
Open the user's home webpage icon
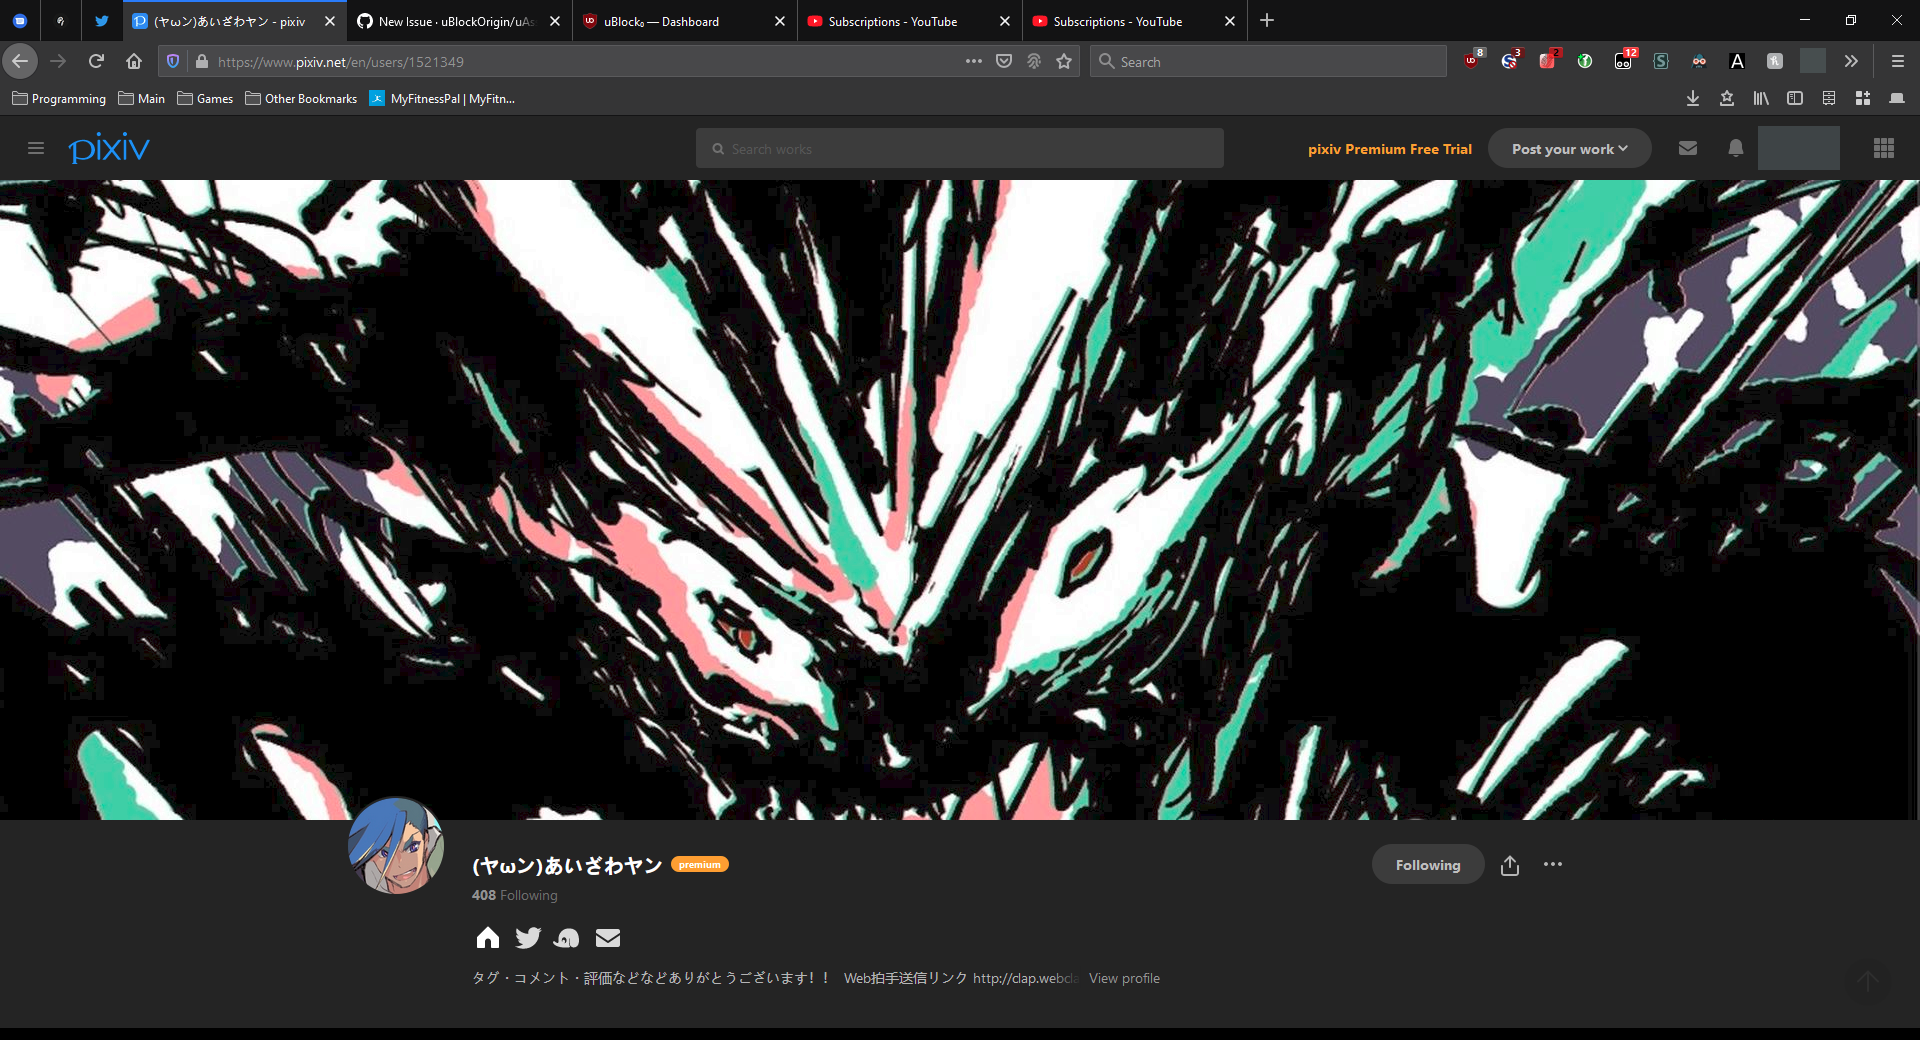coord(487,938)
